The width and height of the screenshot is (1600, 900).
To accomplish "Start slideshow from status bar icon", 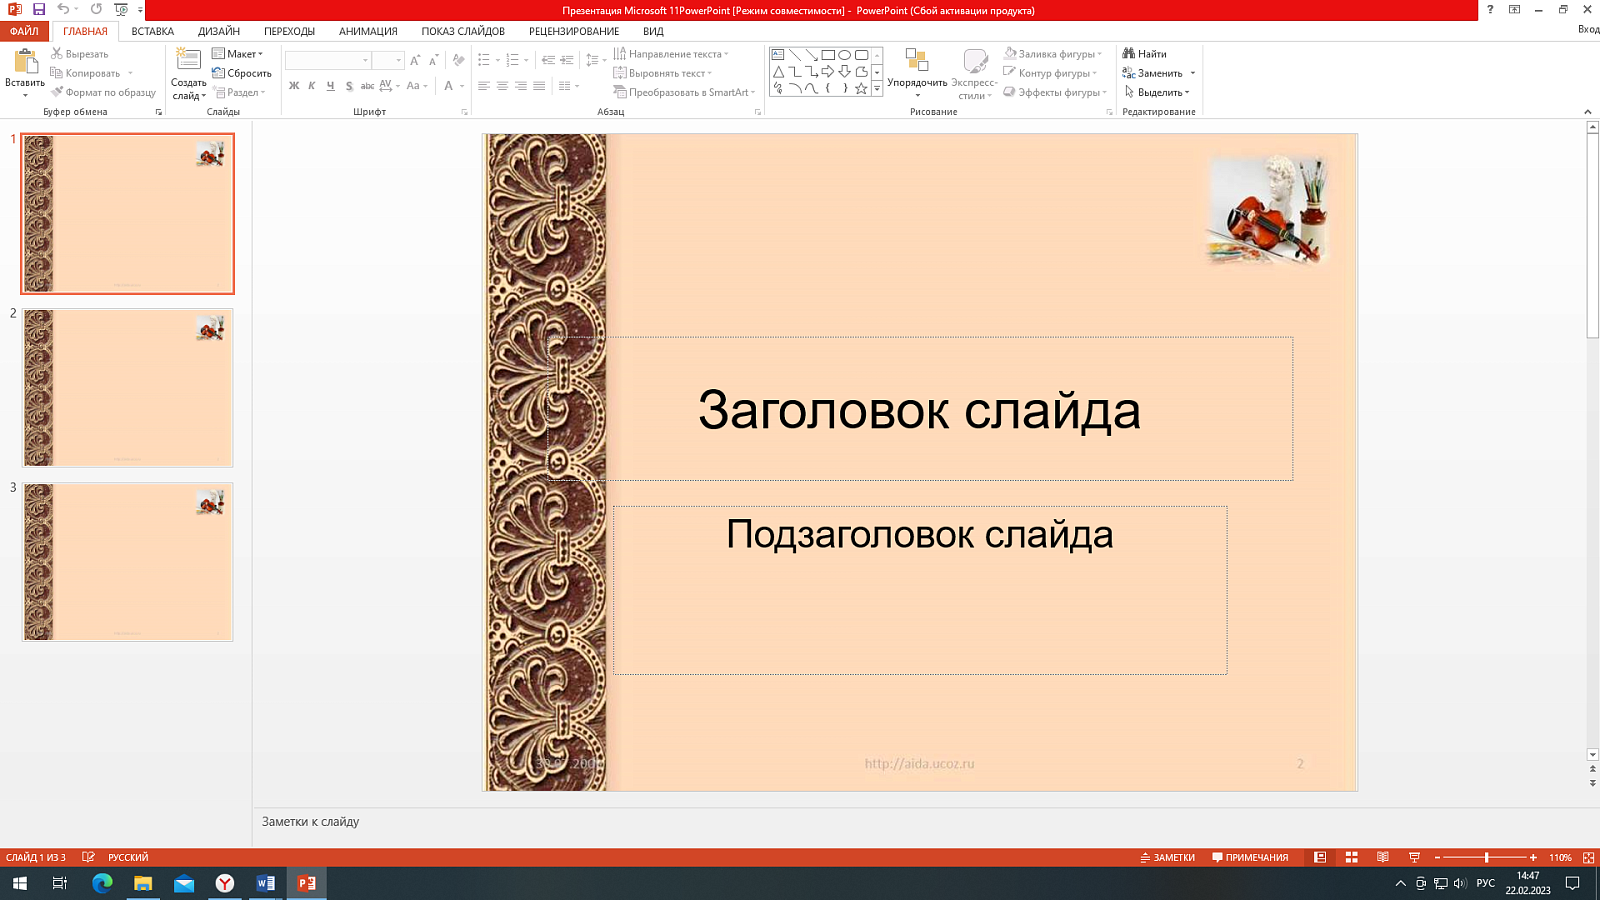I will pyautogui.click(x=1414, y=857).
